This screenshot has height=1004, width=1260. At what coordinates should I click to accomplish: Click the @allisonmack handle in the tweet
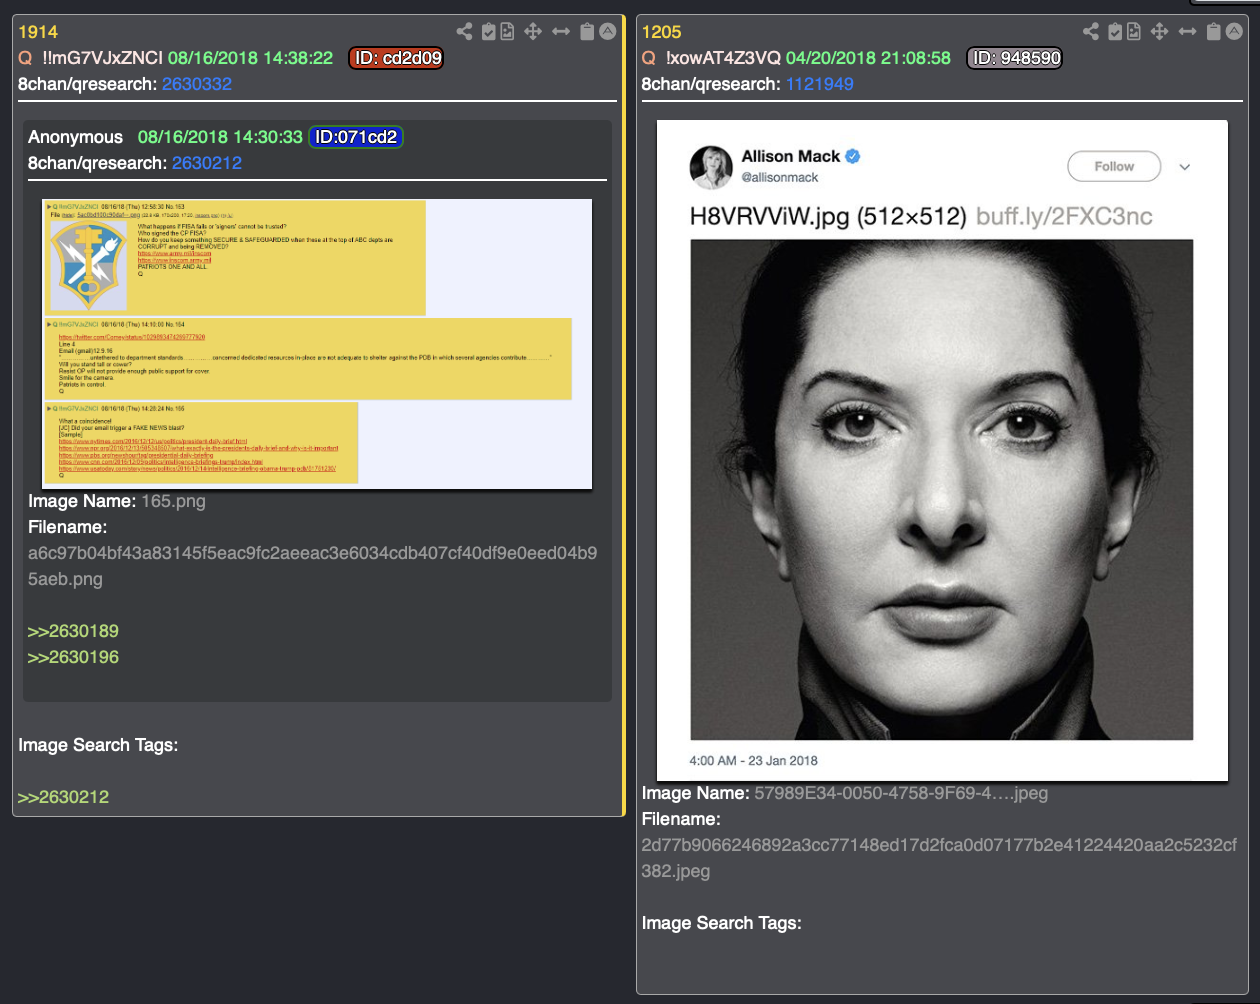[780, 177]
